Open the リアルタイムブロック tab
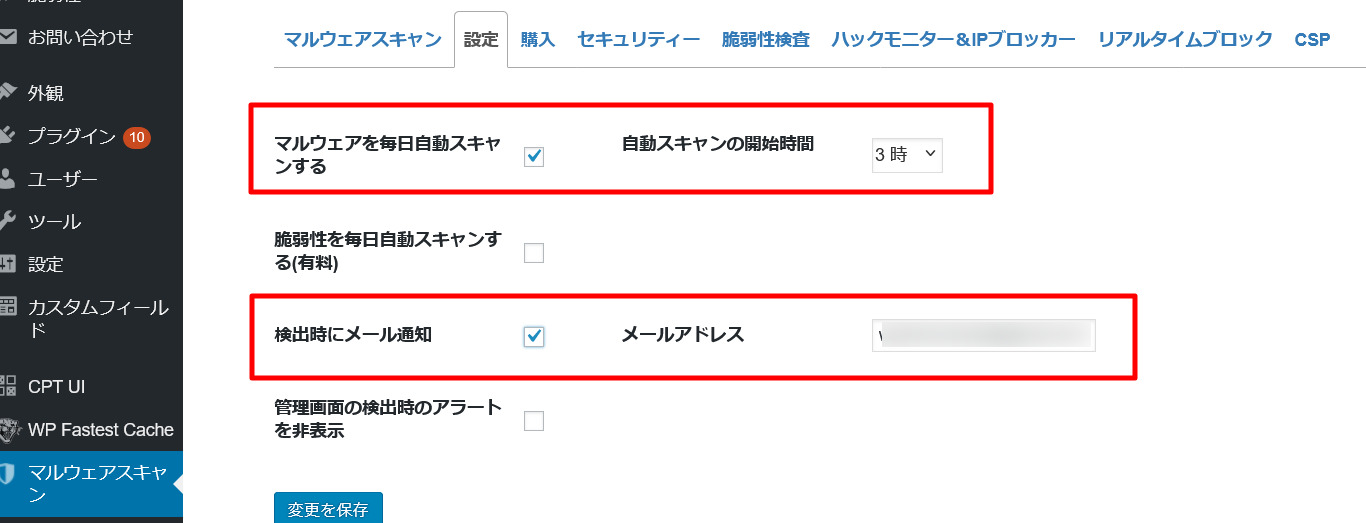 tap(1185, 39)
